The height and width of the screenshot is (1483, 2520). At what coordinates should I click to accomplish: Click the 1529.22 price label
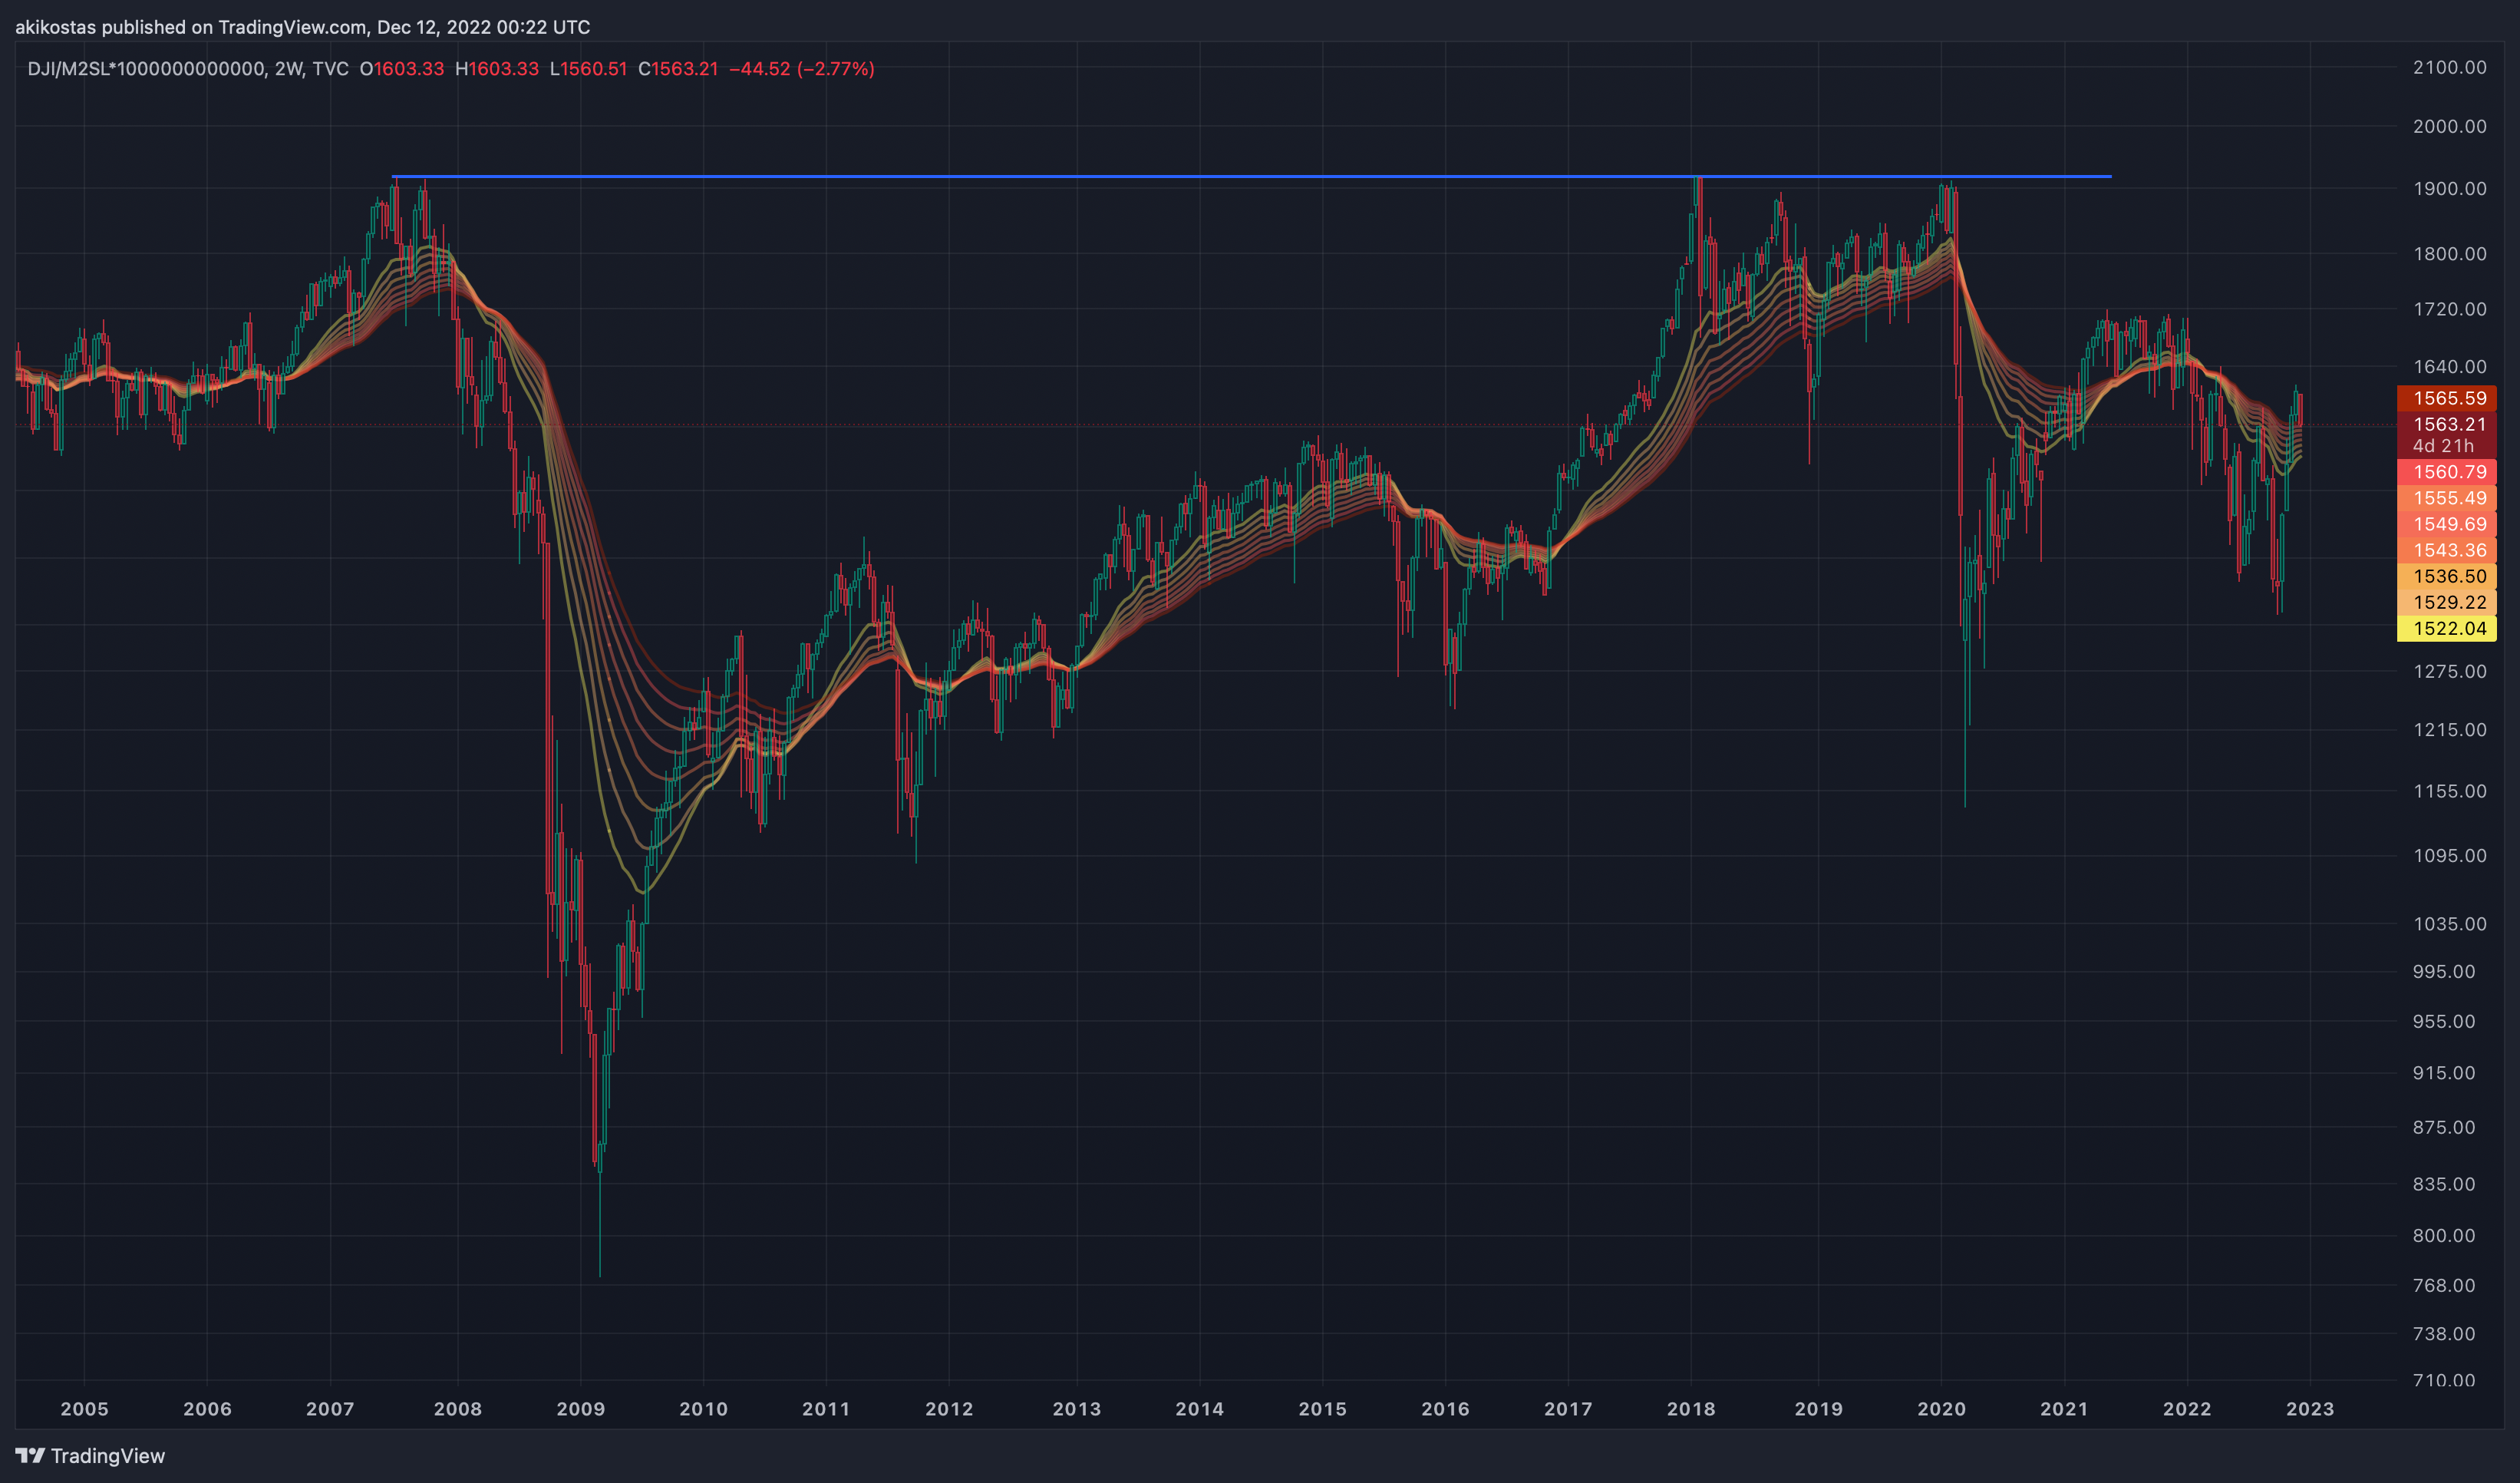[x=2447, y=602]
